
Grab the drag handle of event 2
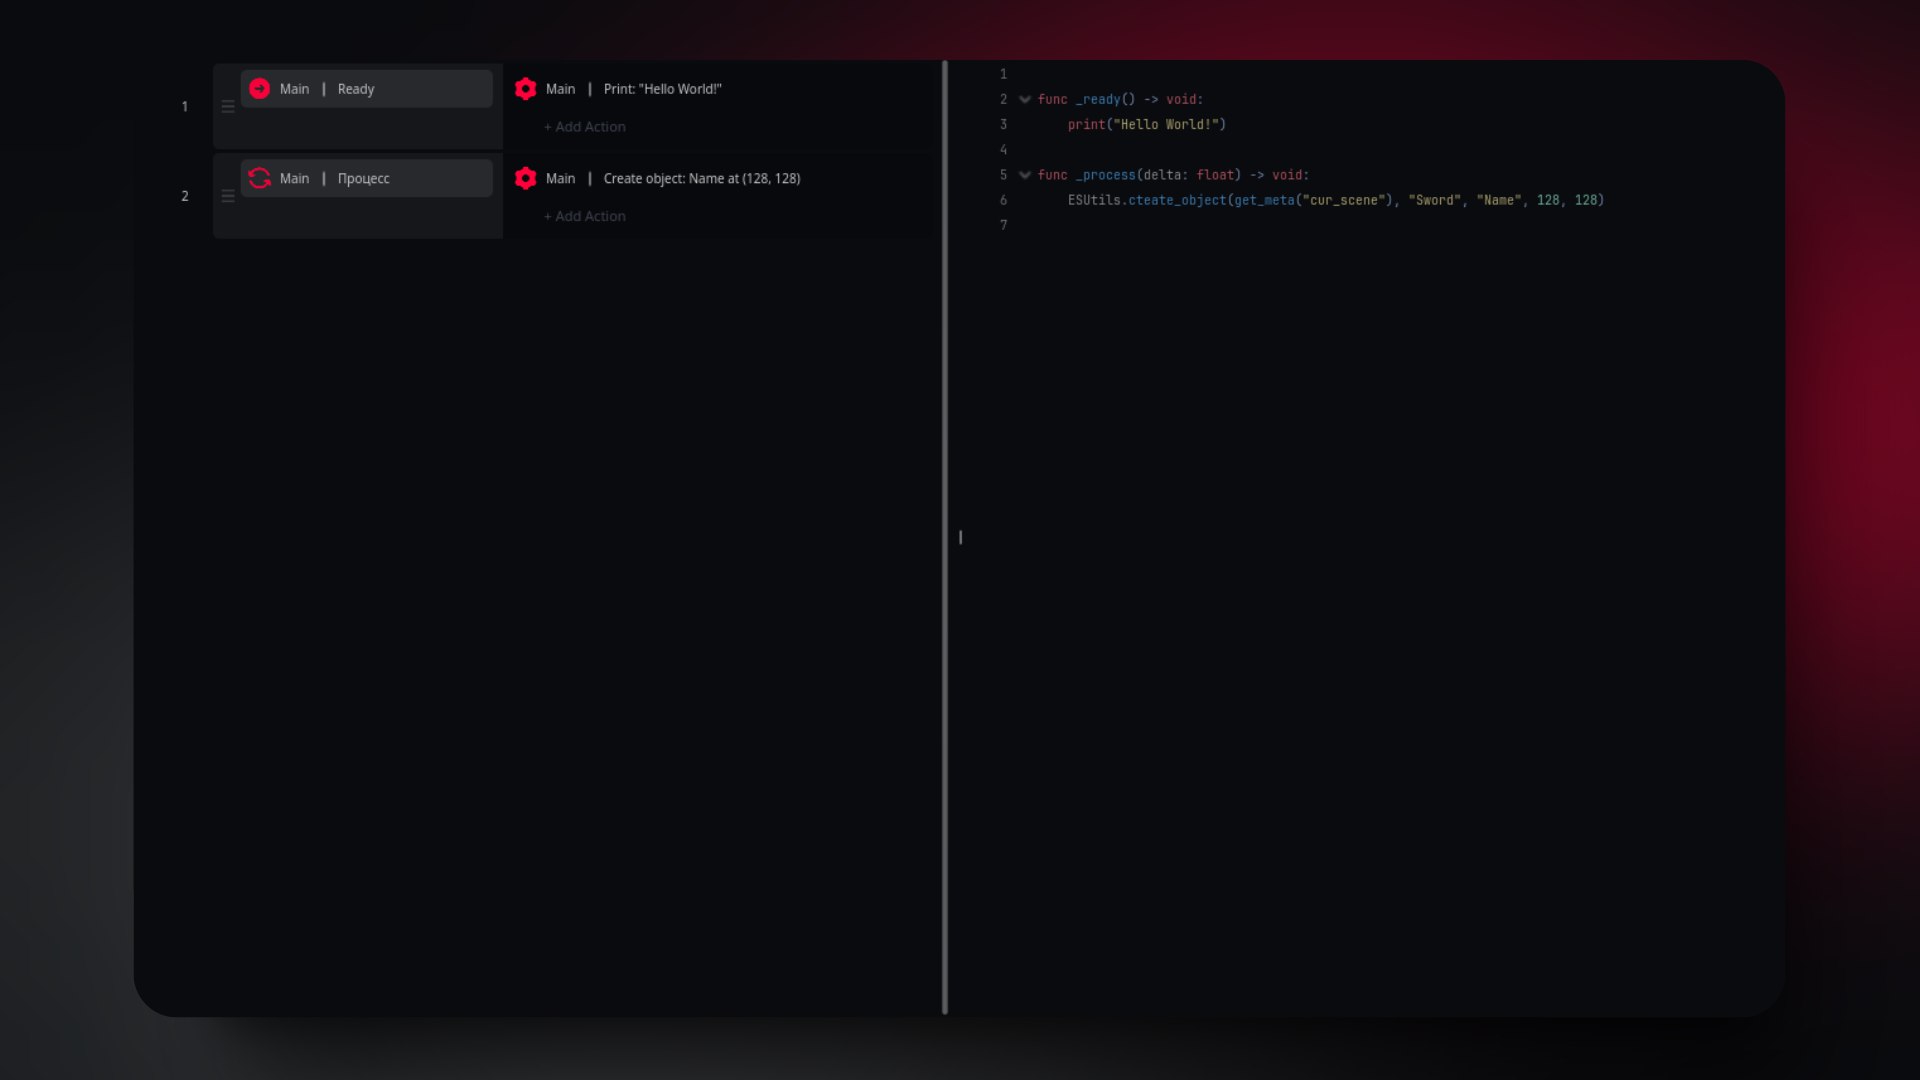[x=228, y=196]
